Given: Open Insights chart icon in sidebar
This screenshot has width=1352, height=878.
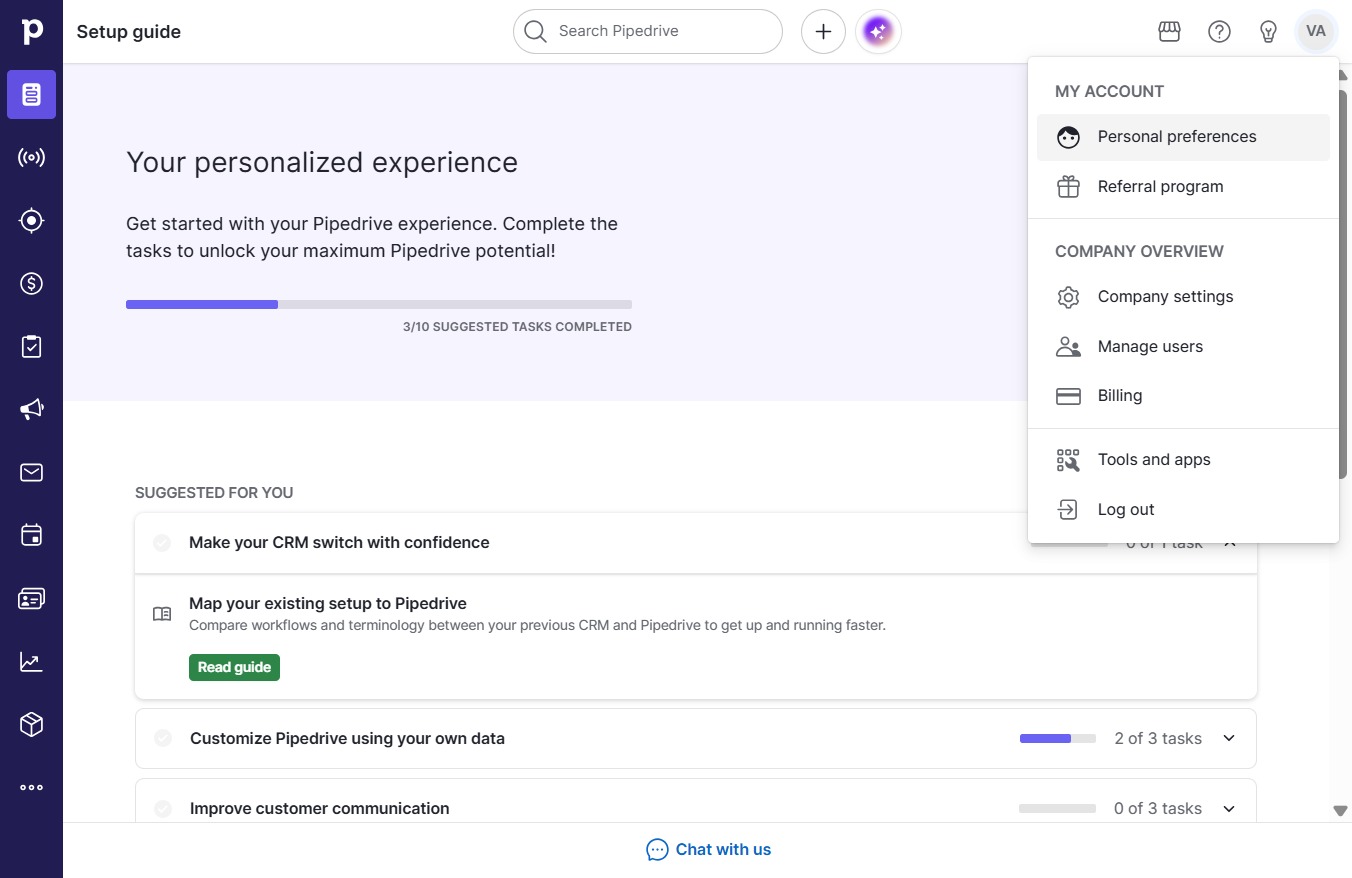Looking at the screenshot, I should pos(31,661).
